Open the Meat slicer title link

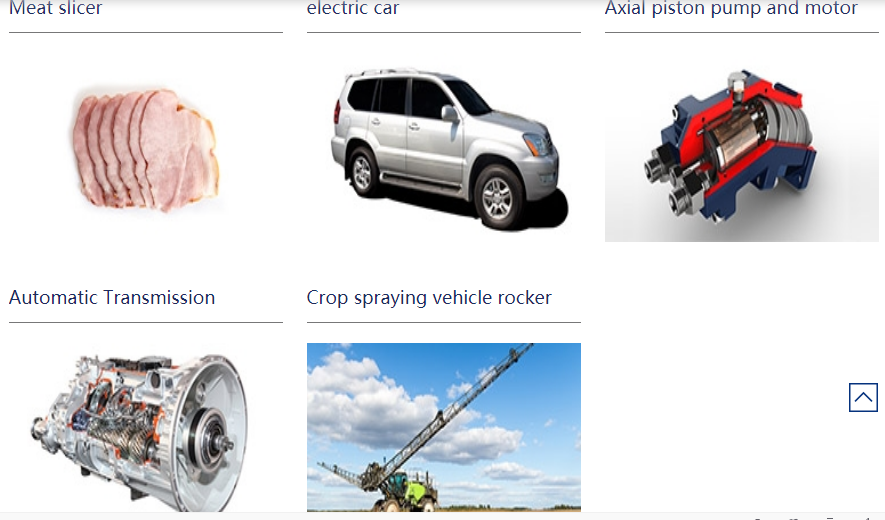point(55,8)
